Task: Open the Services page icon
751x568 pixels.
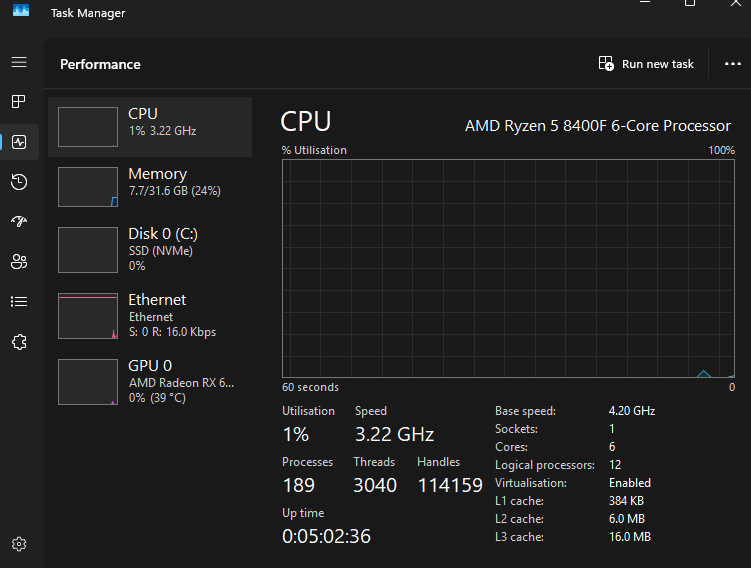Action: pyautogui.click(x=19, y=342)
